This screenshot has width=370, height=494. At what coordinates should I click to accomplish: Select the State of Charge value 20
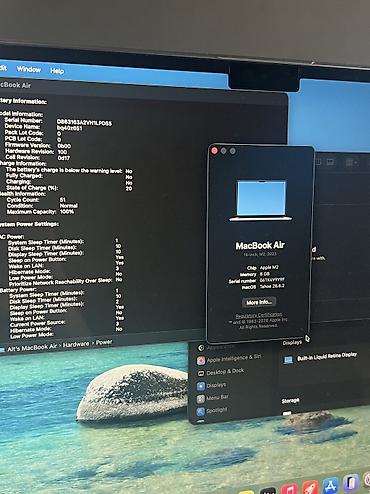pos(129,189)
